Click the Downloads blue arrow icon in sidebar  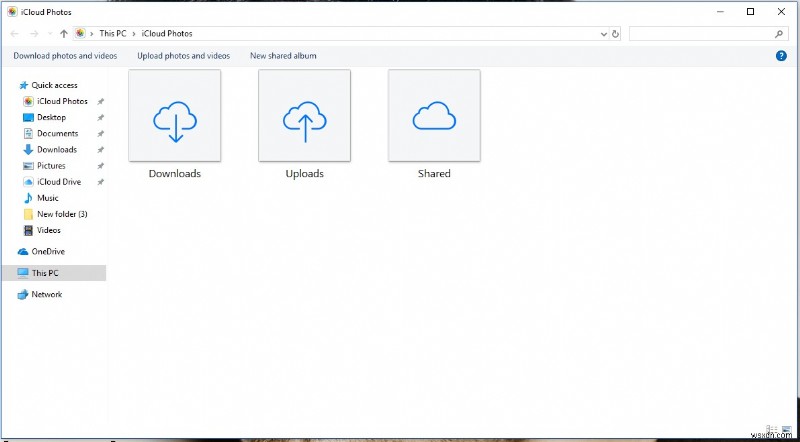(x=29, y=150)
